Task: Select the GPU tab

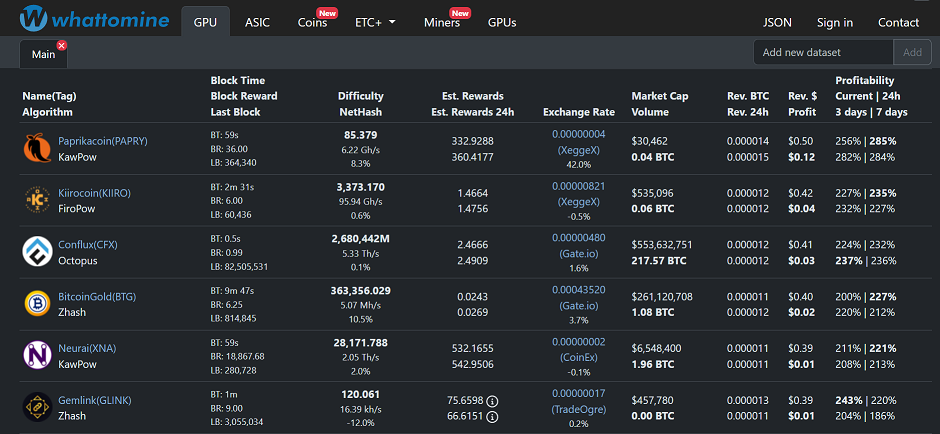Action: point(206,22)
